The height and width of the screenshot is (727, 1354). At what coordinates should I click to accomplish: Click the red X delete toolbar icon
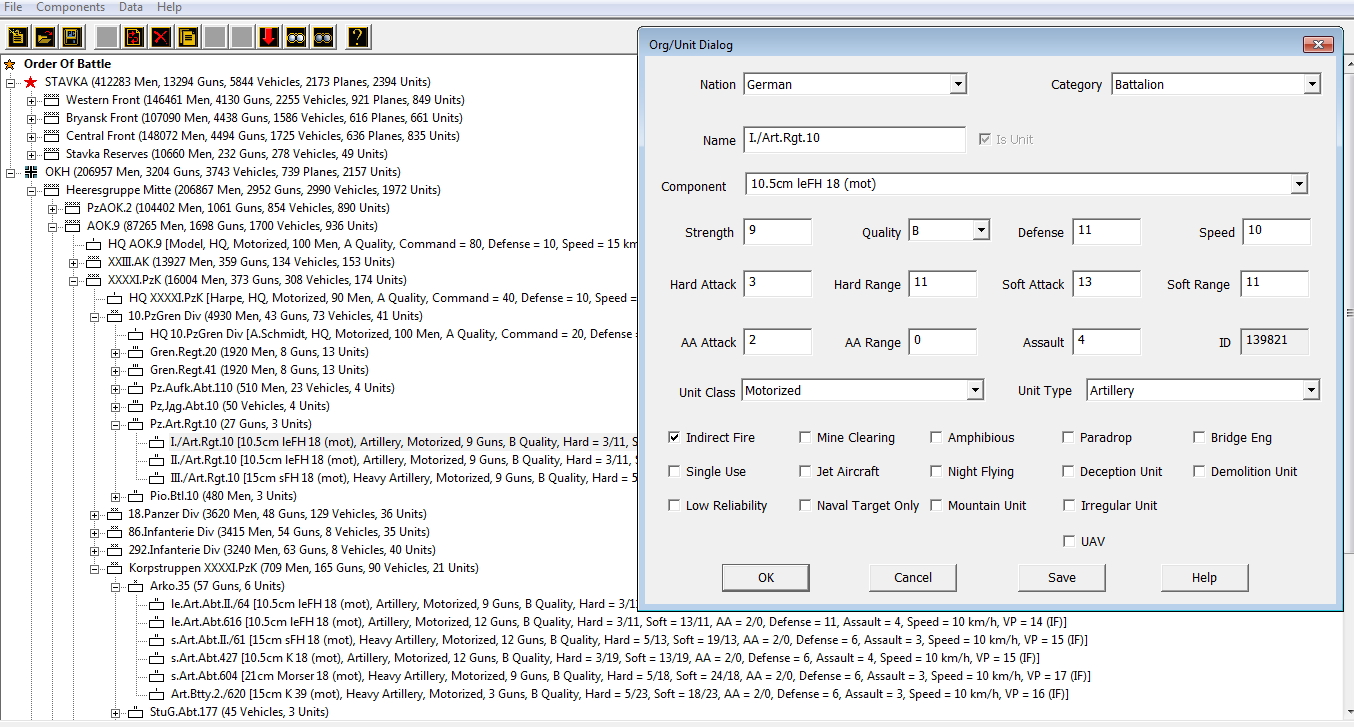tap(161, 38)
